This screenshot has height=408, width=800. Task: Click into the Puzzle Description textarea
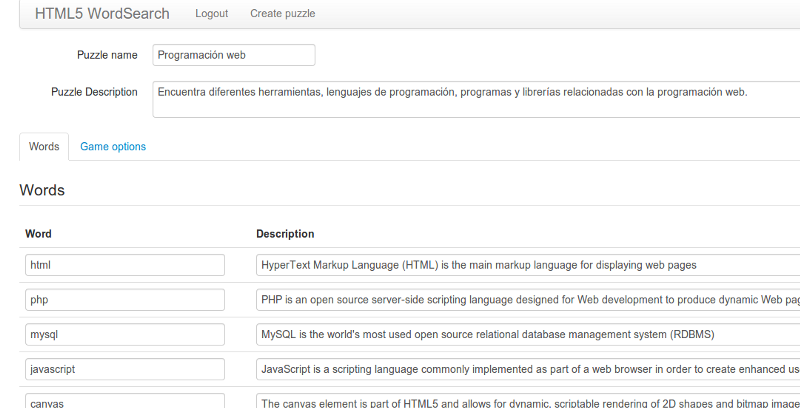coord(476,99)
